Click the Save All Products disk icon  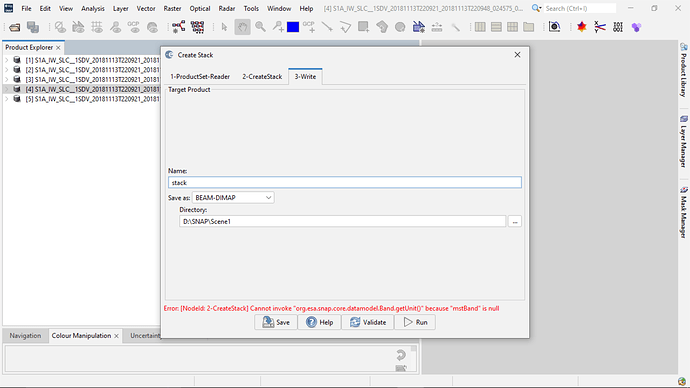point(33,27)
